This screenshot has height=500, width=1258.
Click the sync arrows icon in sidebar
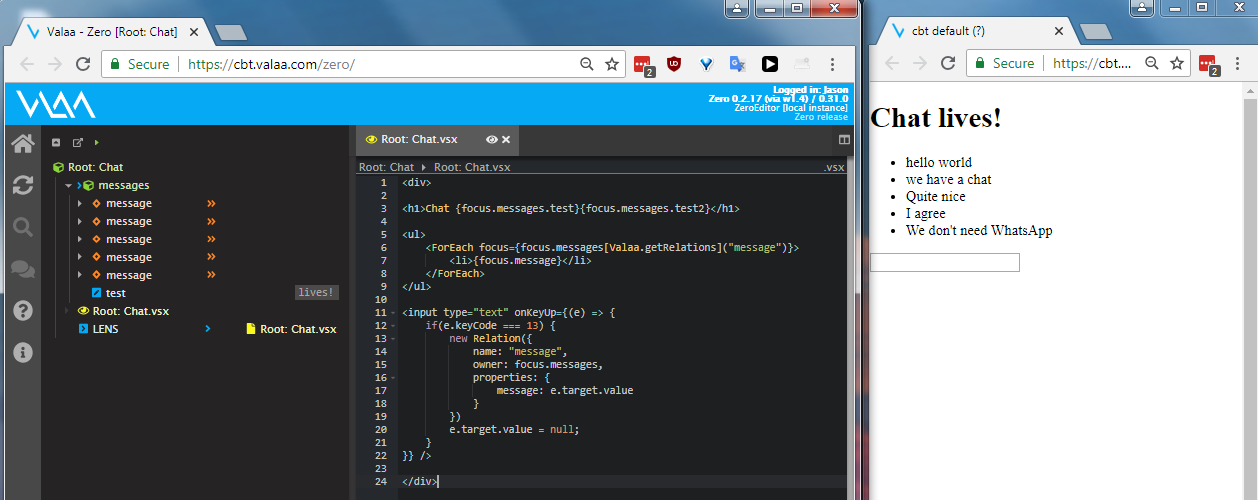tap(22, 185)
